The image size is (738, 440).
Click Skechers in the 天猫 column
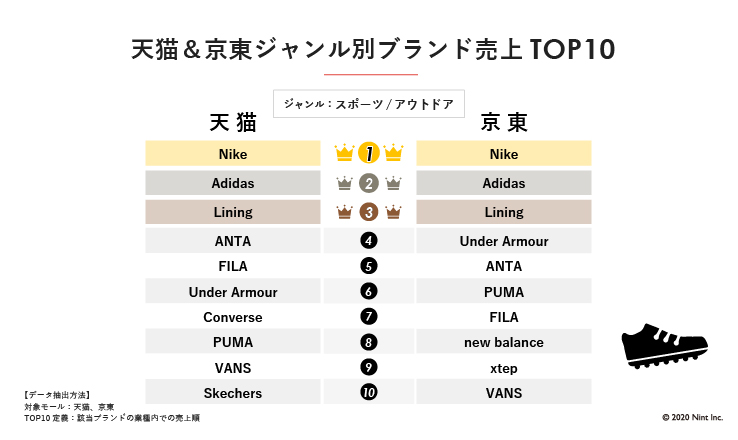tap(232, 393)
